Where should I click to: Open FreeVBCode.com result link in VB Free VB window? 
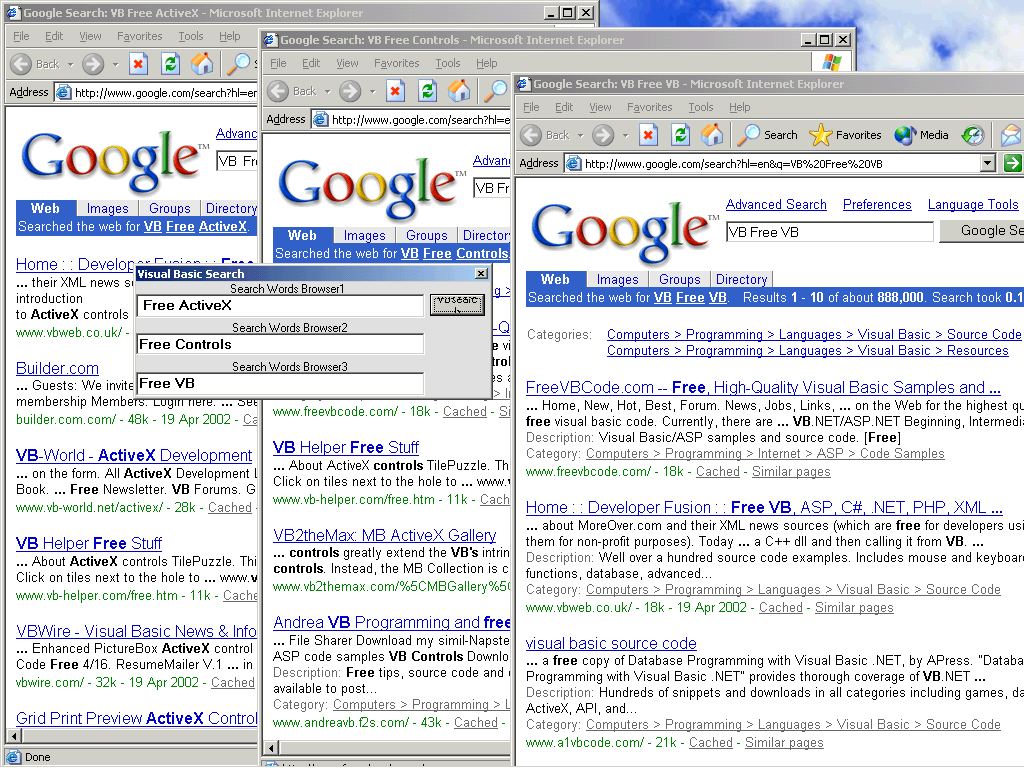[763, 387]
